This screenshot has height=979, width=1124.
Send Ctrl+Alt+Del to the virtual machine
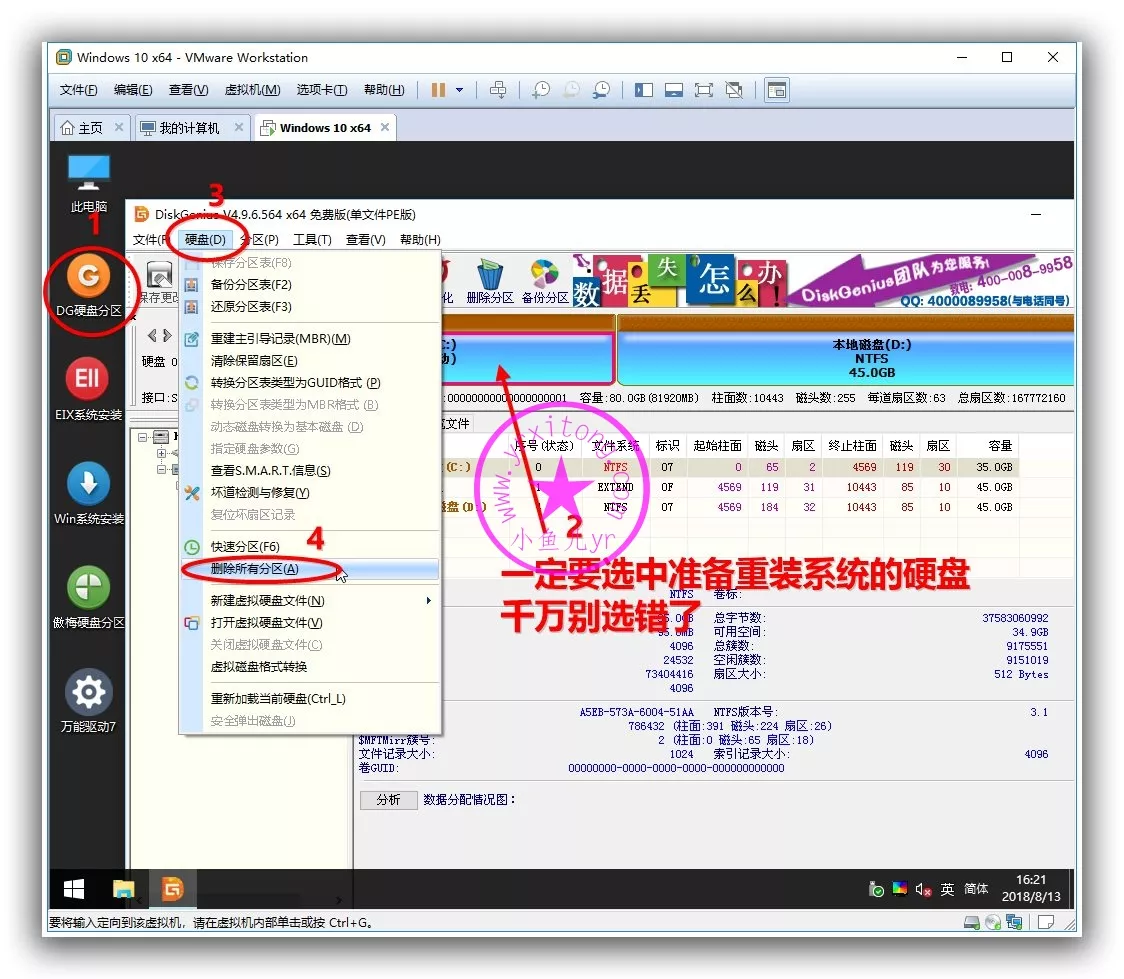[497, 90]
